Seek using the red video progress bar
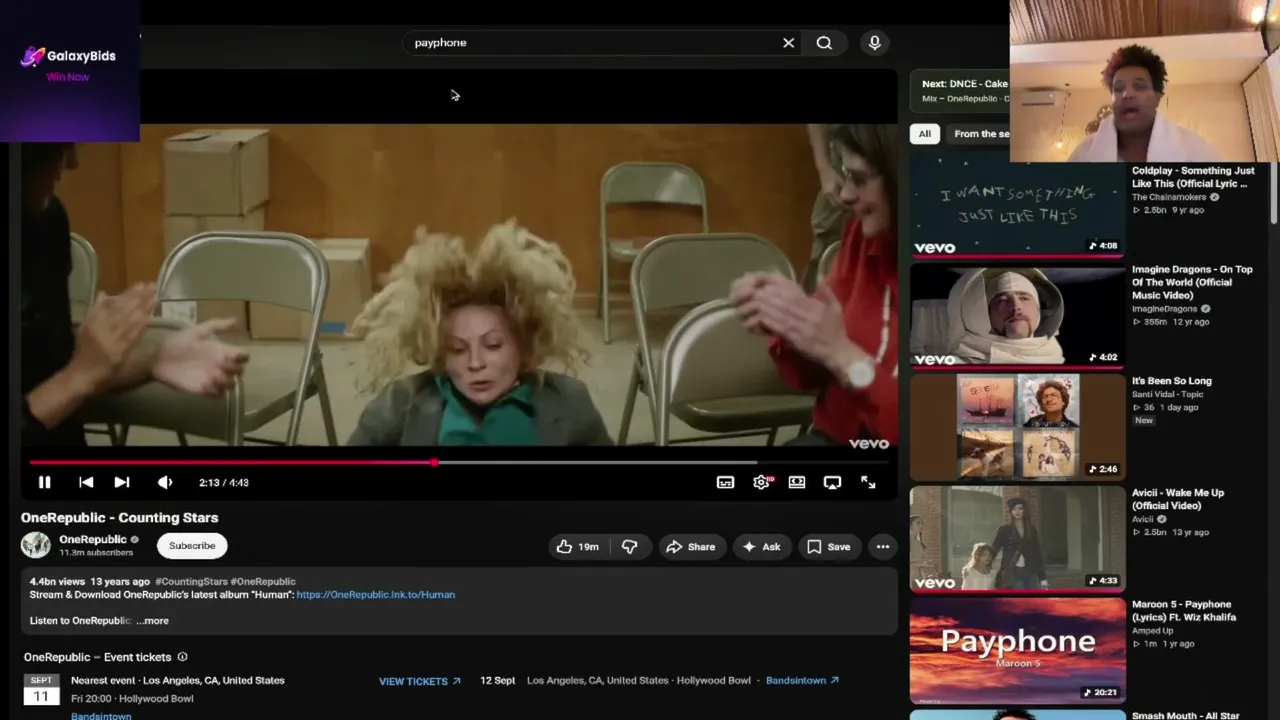 coord(459,462)
